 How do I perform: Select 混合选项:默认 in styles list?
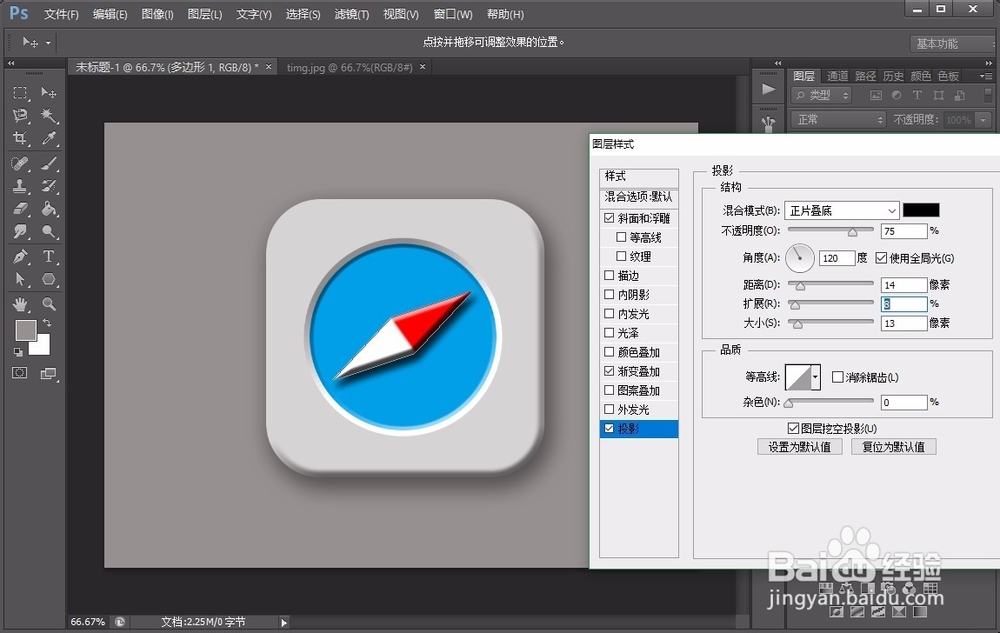638,197
